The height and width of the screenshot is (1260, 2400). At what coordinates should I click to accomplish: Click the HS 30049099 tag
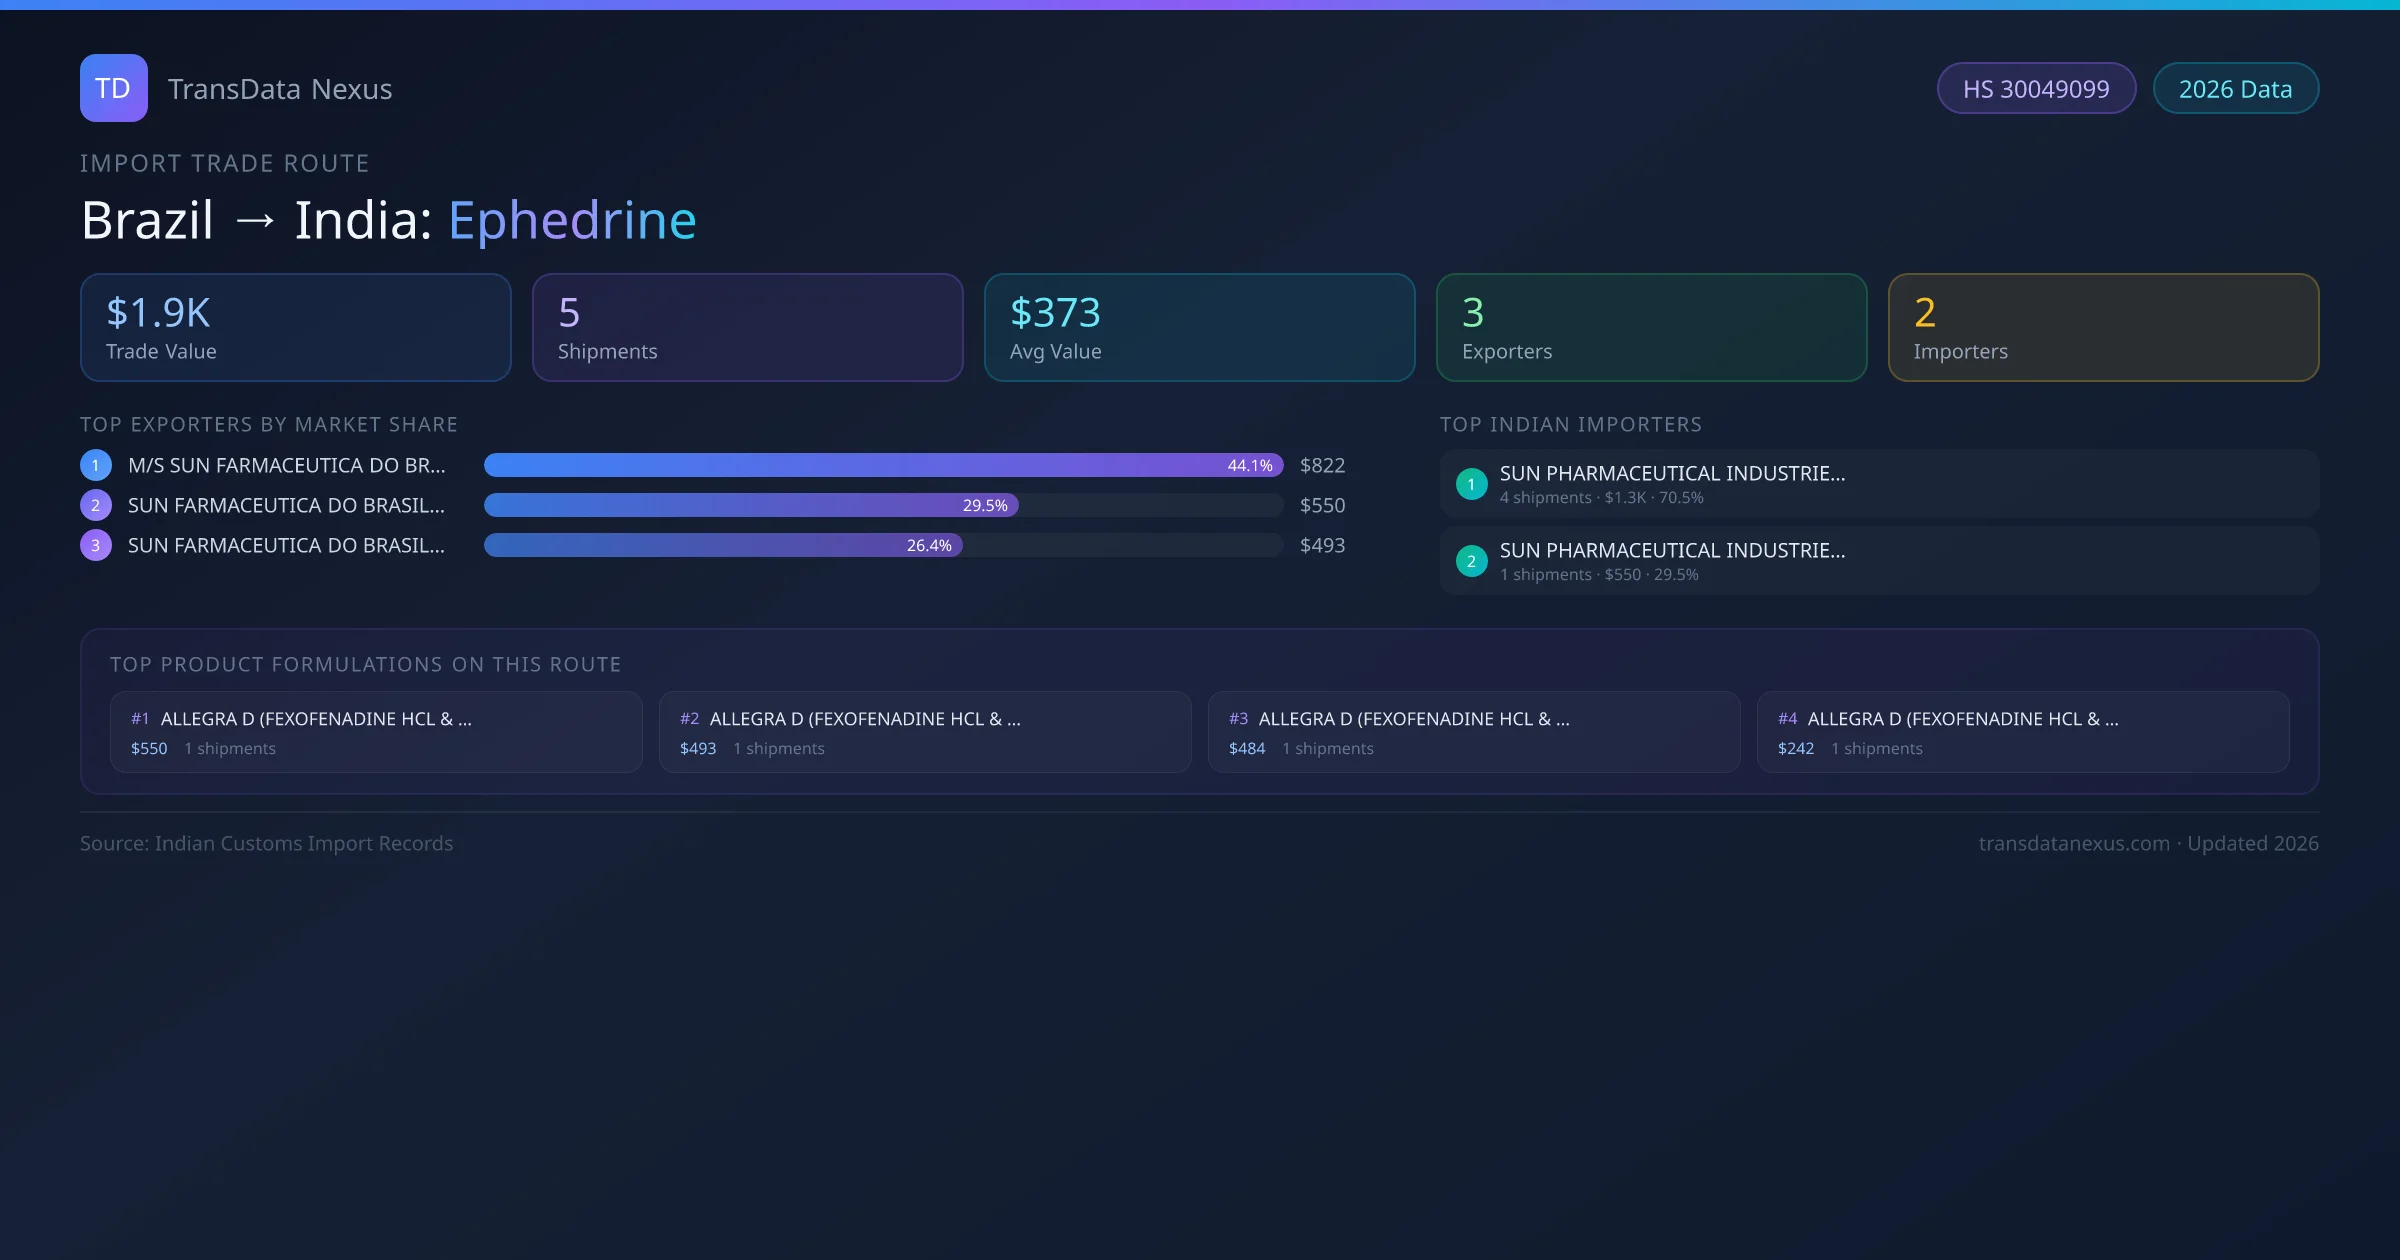(2035, 89)
